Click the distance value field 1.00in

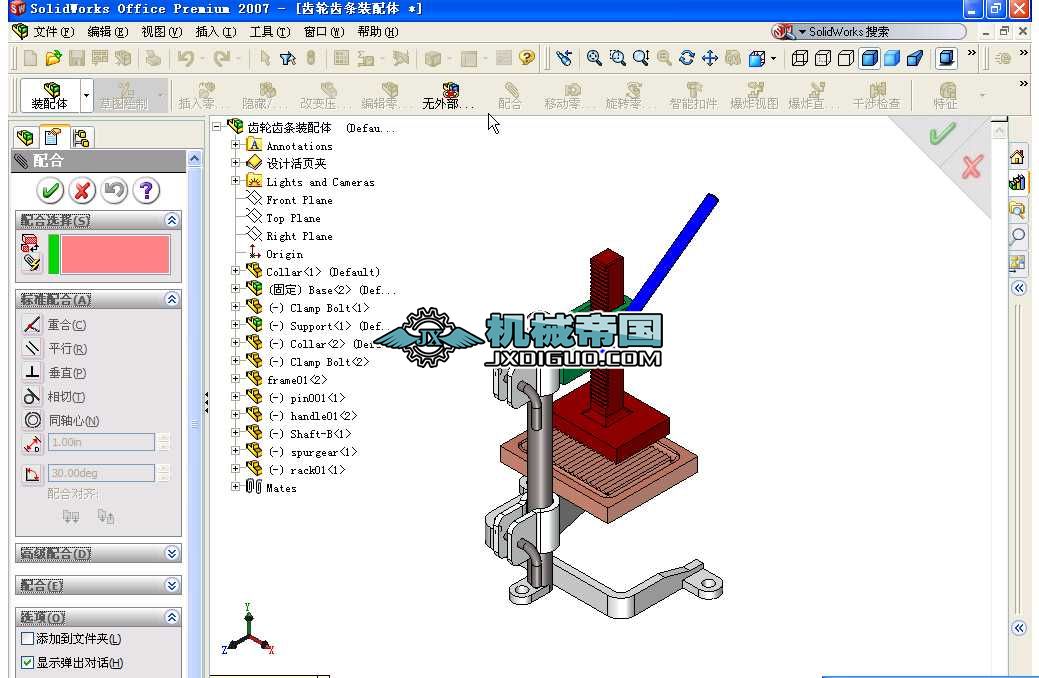pos(101,442)
